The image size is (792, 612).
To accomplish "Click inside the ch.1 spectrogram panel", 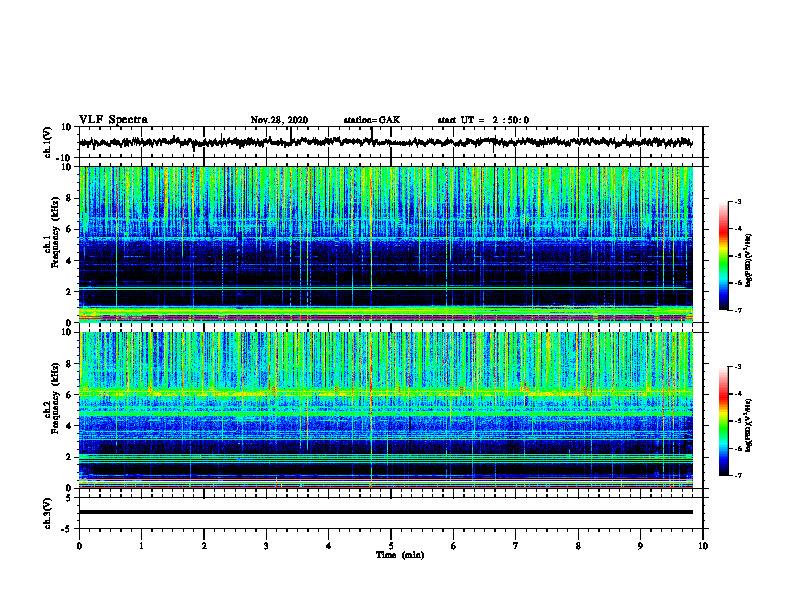I will tap(386, 244).
